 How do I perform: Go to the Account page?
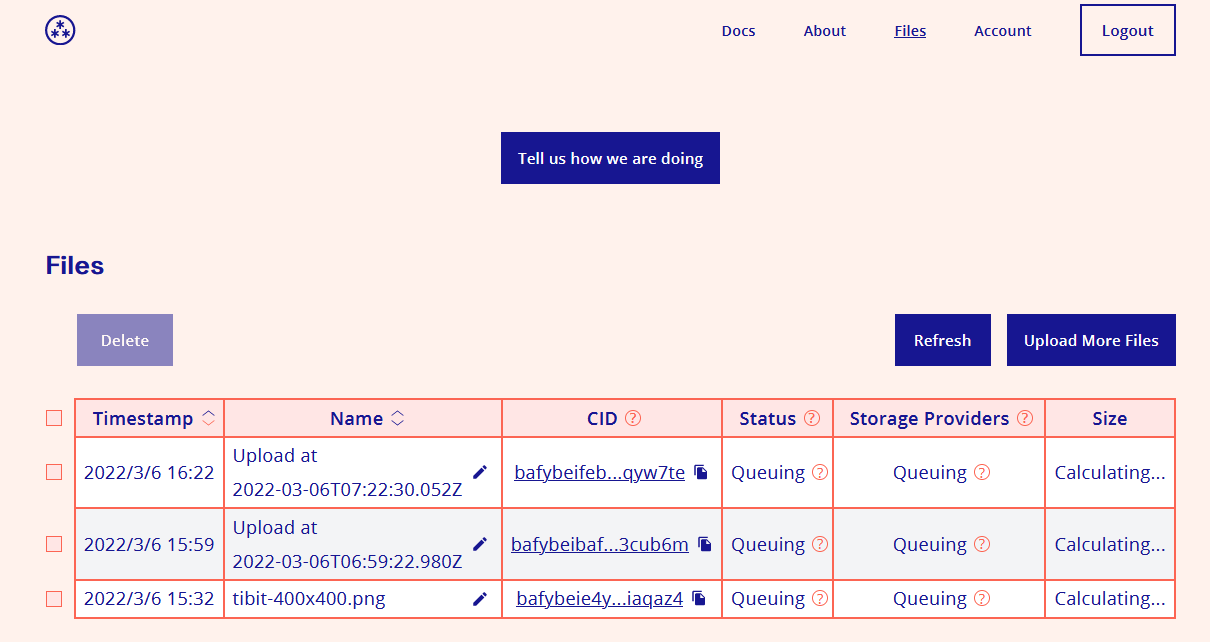pos(1002,31)
